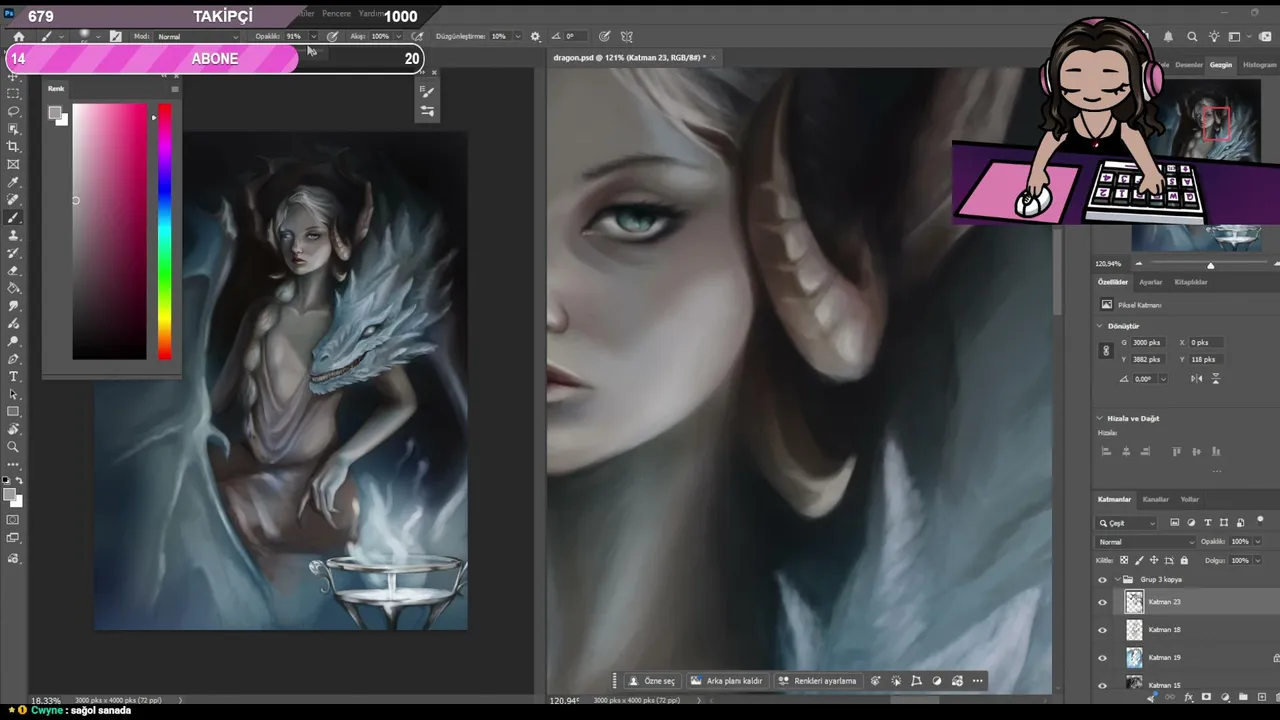1280x720 pixels.
Task: Open the Akış 100% dropdown arrow
Action: click(399, 37)
